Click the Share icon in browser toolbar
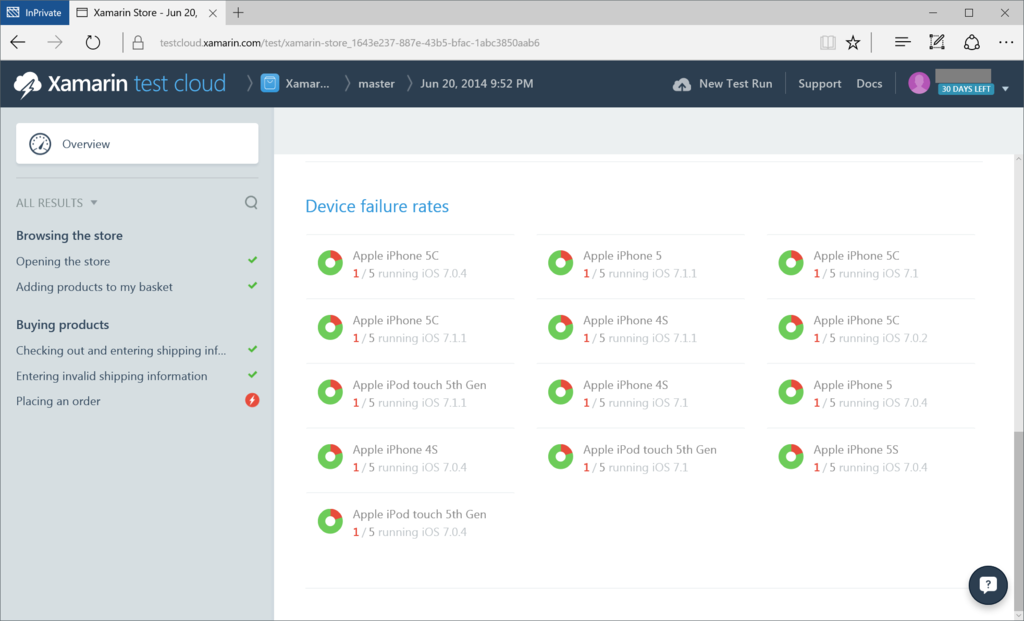This screenshot has height=621, width=1024. [972, 42]
